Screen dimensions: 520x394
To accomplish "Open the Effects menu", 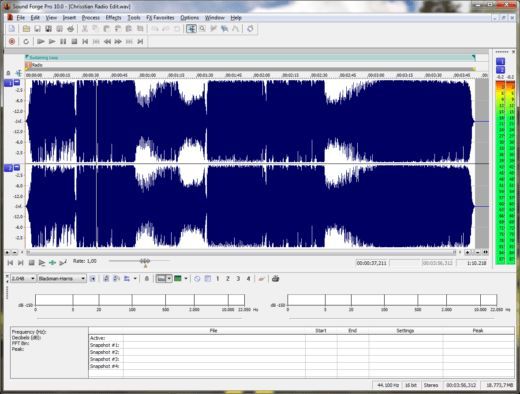I will [113, 18].
